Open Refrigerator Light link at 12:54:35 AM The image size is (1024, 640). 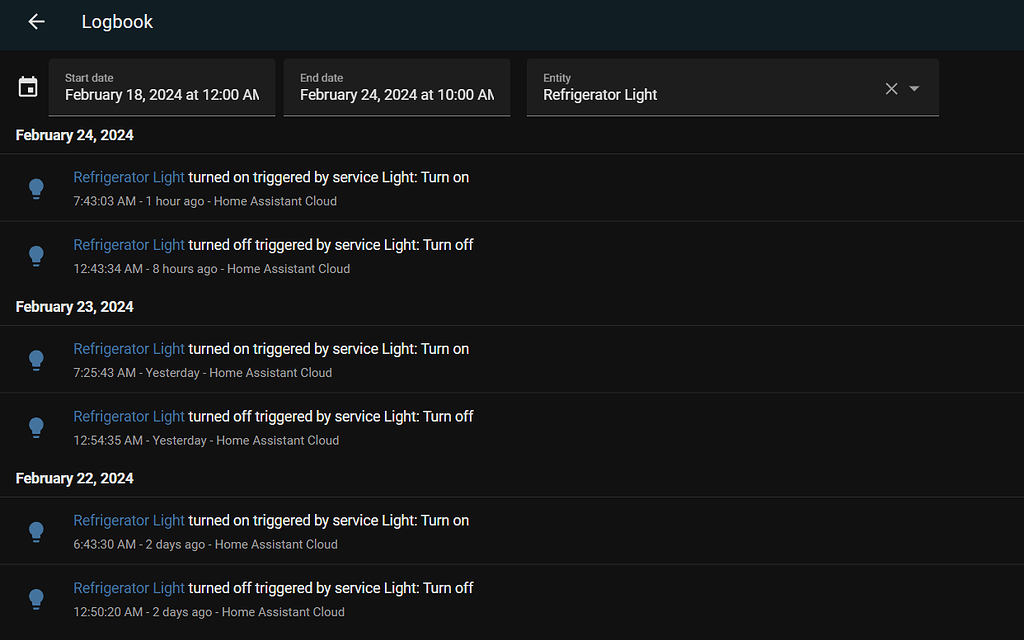(129, 416)
